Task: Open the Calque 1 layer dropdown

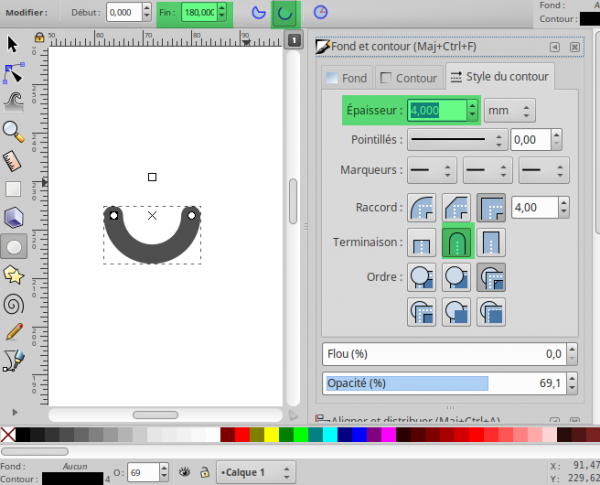Action: (x=256, y=472)
